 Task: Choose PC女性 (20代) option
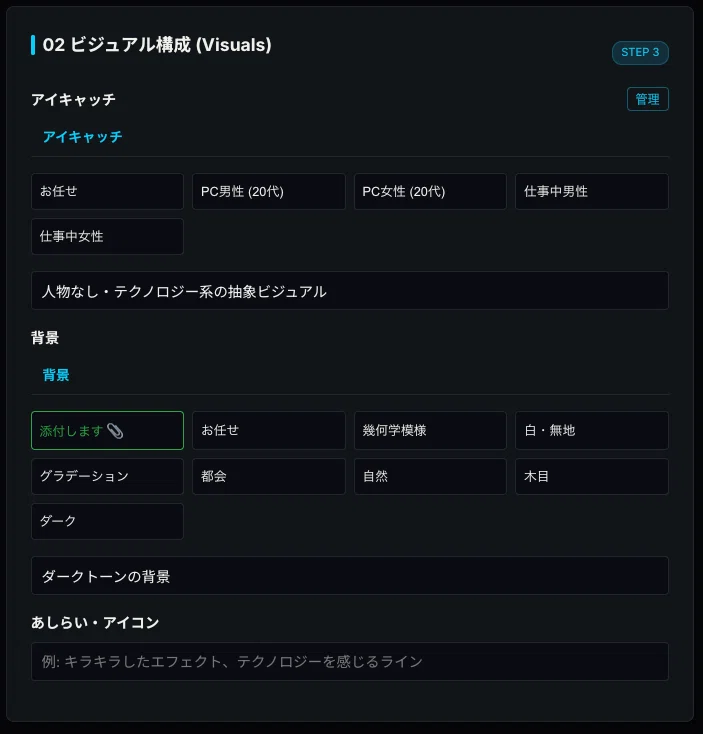click(430, 191)
